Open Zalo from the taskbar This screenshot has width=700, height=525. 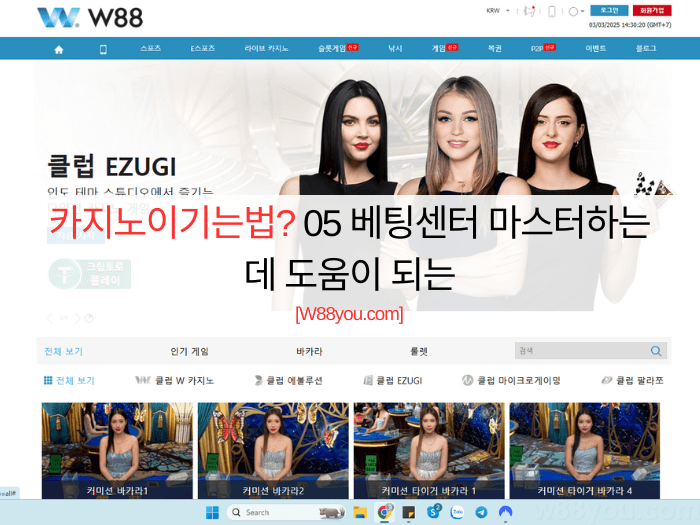pyautogui.click(x=457, y=512)
